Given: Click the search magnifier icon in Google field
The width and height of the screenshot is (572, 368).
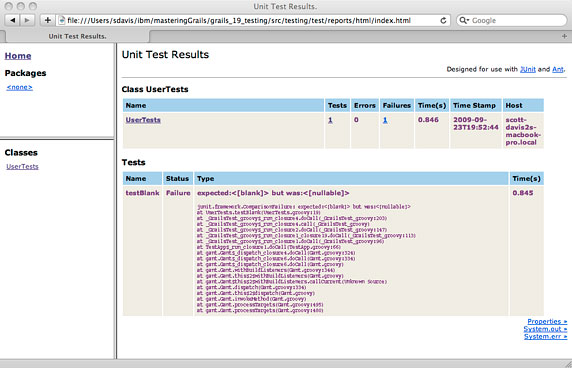Looking at the screenshot, I should click(x=463, y=20).
